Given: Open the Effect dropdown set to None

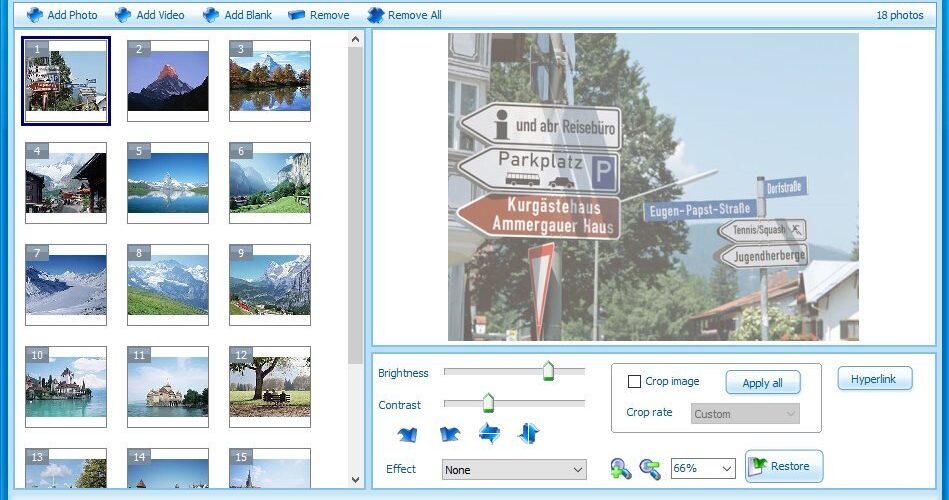Looking at the screenshot, I should click(x=514, y=470).
